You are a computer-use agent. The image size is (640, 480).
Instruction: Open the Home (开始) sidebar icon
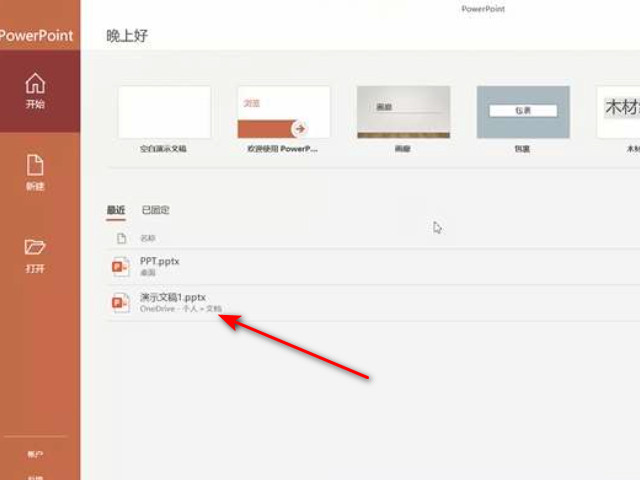(36, 91)
